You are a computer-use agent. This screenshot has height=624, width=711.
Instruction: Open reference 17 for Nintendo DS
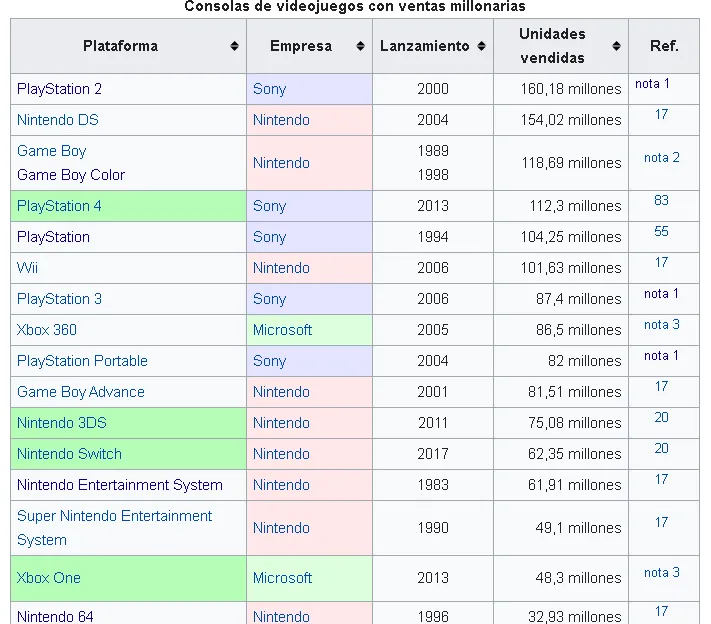click(661, 114)
